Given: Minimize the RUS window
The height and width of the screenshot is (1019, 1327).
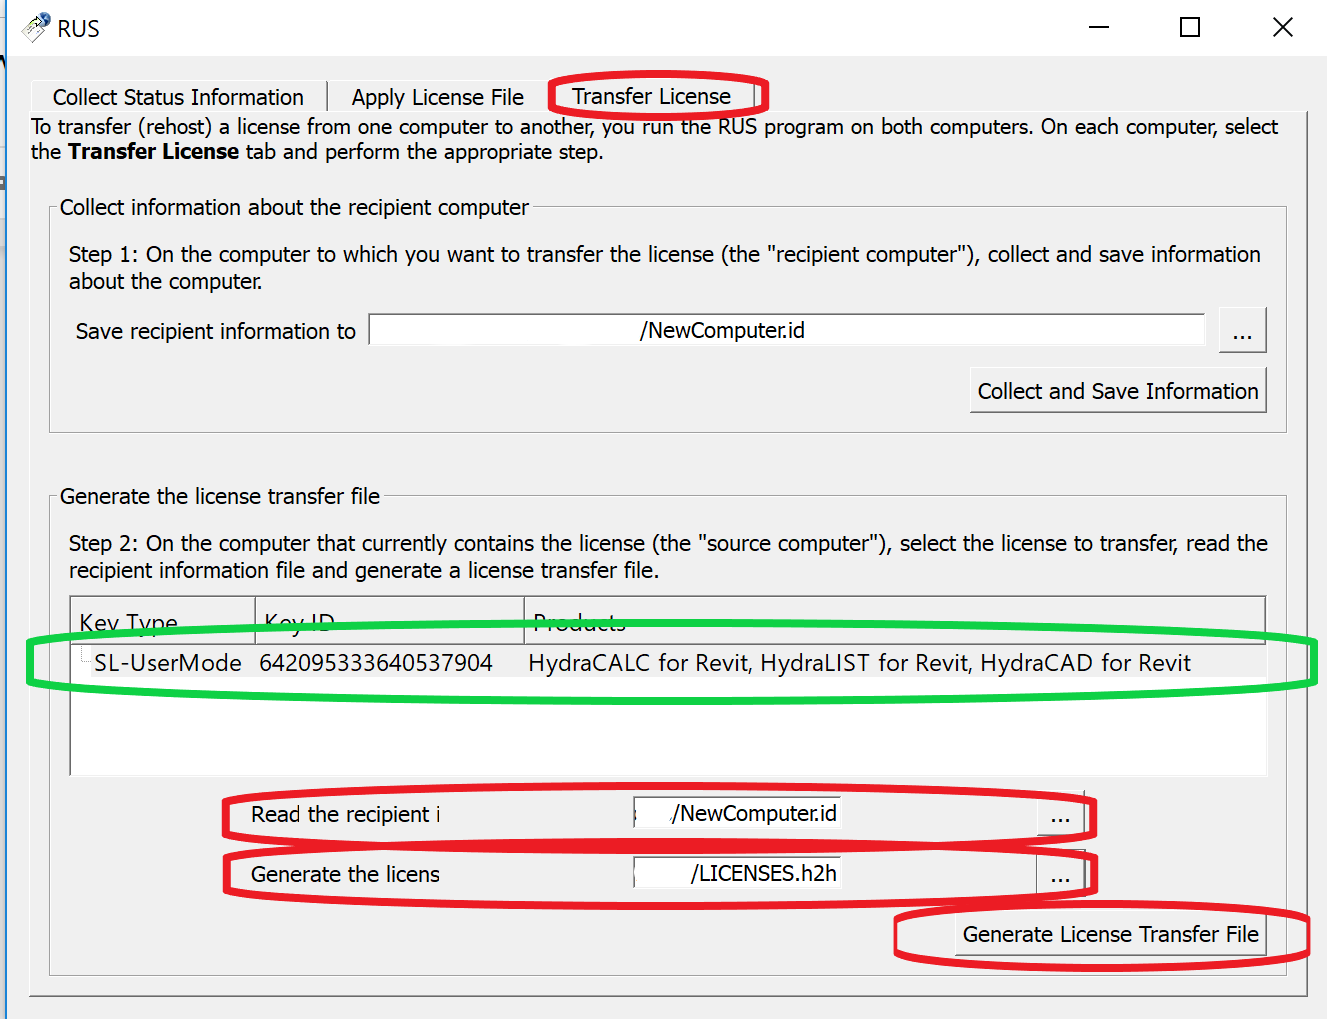Looking at the screenshot, I should (x=1099, y=27).
